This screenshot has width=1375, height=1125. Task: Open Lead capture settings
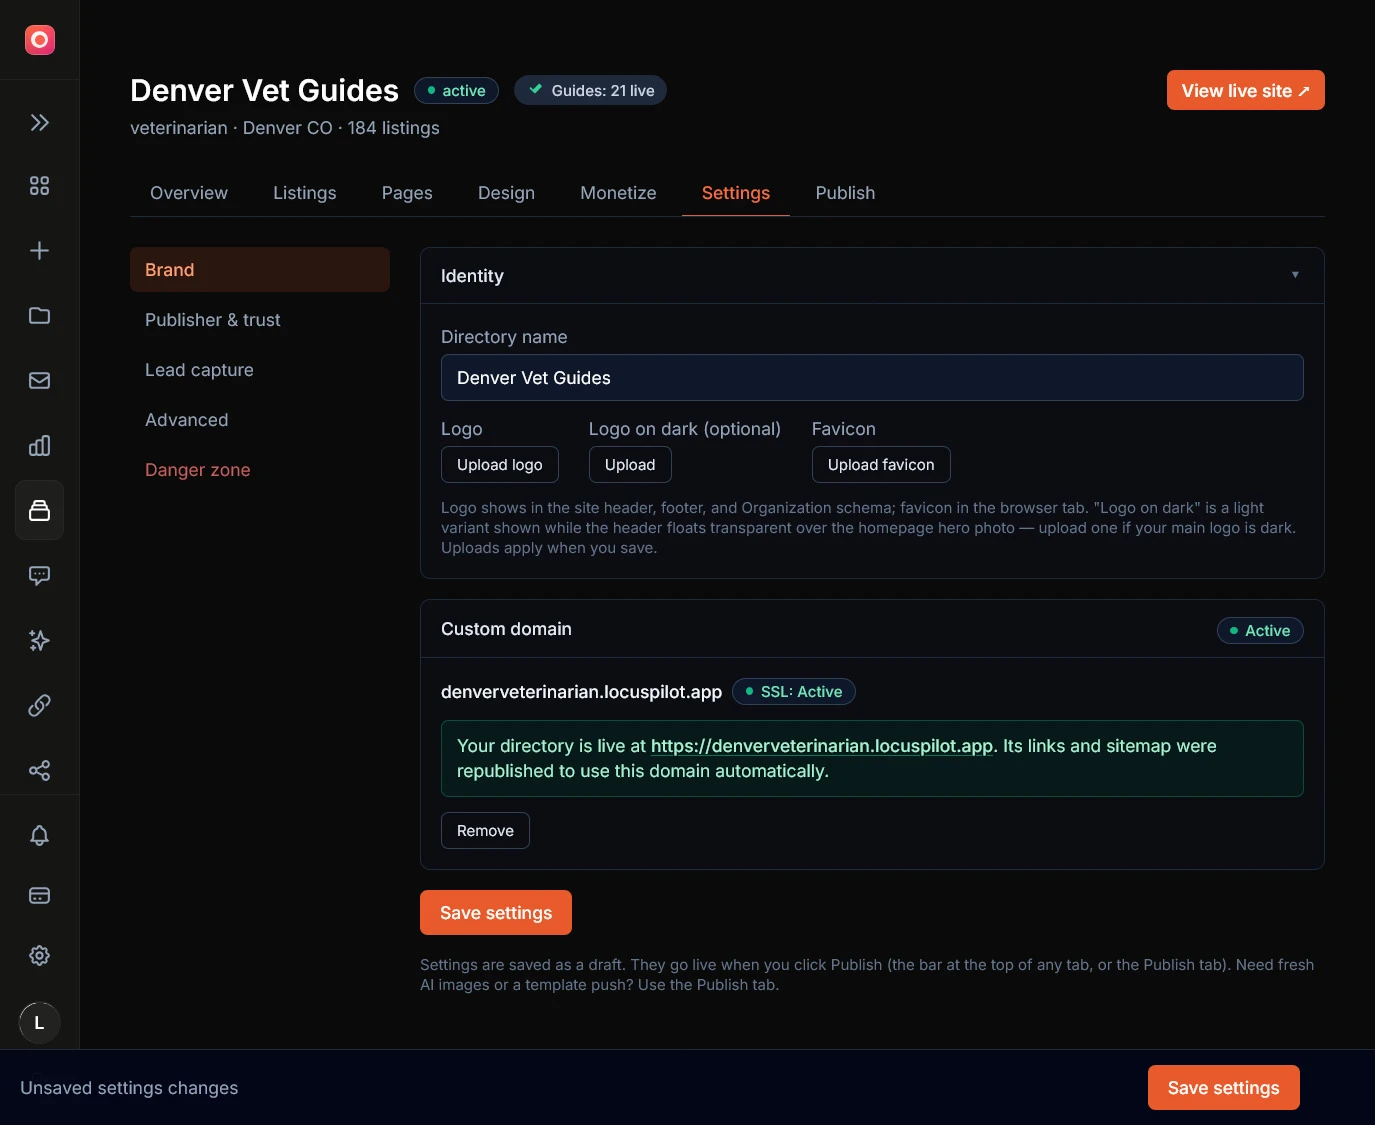pos(260,370)
